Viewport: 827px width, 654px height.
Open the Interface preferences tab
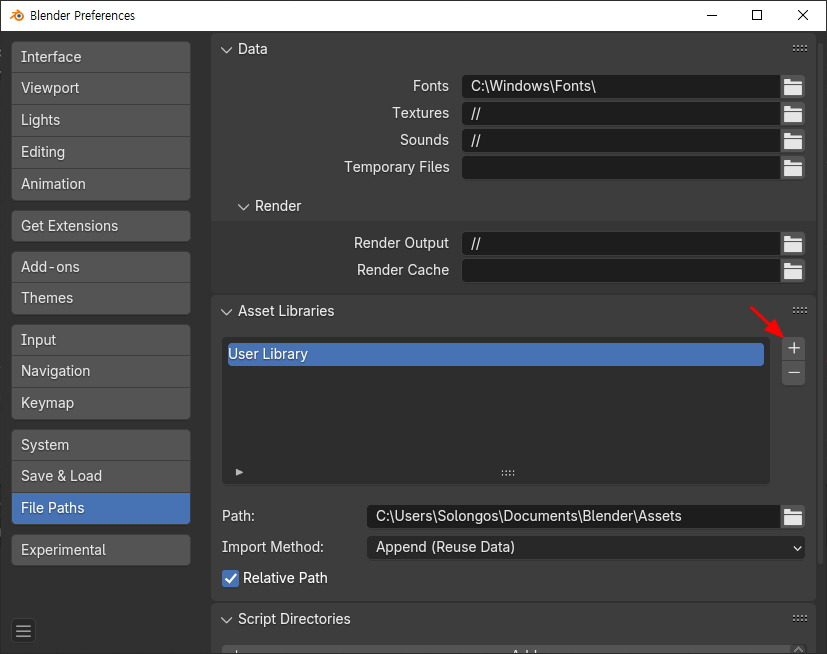[x=101, y=57]
